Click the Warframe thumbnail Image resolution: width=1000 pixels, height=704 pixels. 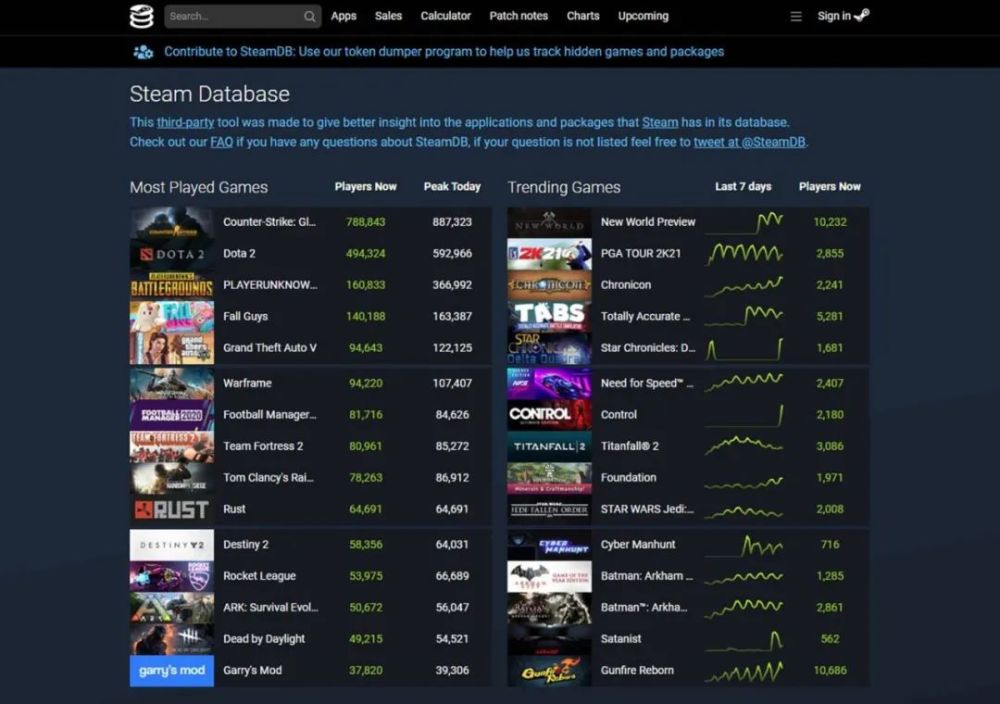tap(172, 383)
